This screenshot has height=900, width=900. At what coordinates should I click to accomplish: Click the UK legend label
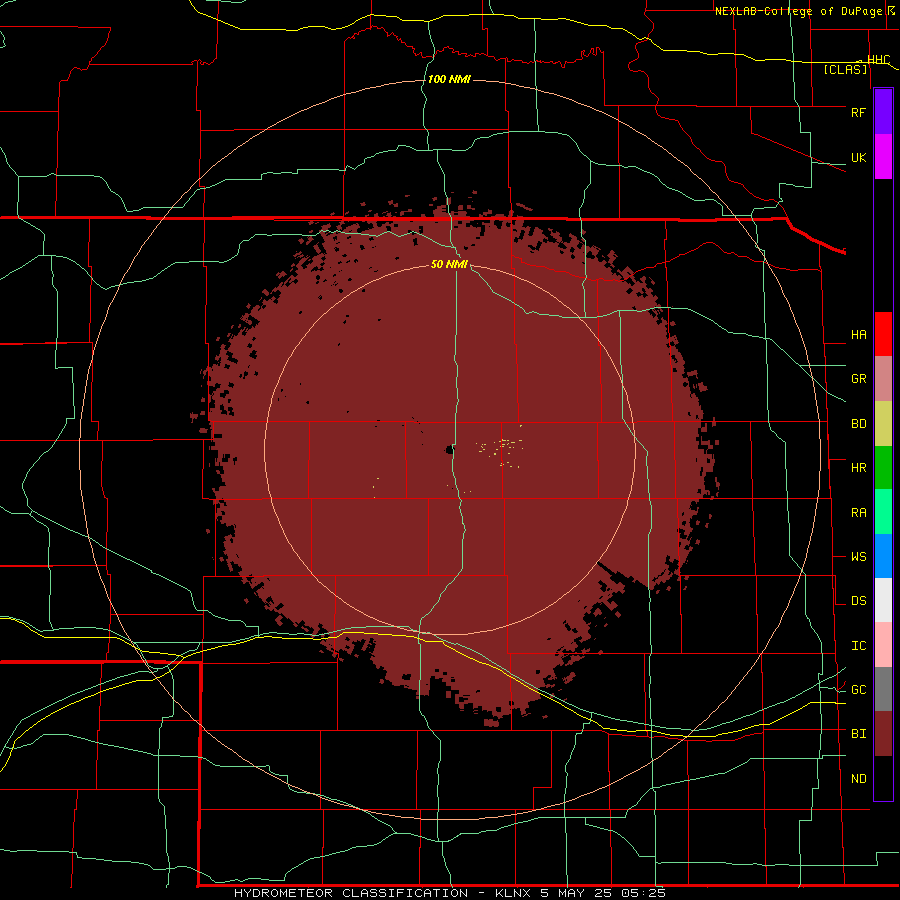(858, 157)
